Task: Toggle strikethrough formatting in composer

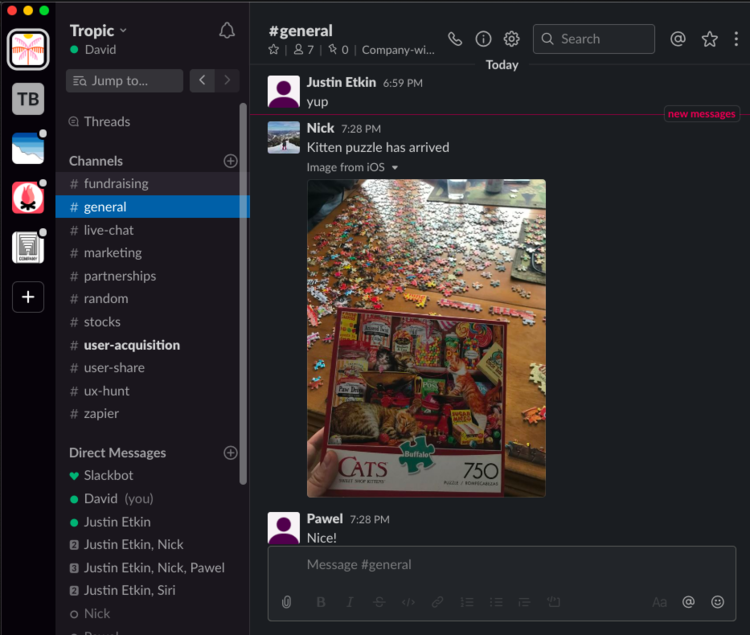Action: click(379, 602)
